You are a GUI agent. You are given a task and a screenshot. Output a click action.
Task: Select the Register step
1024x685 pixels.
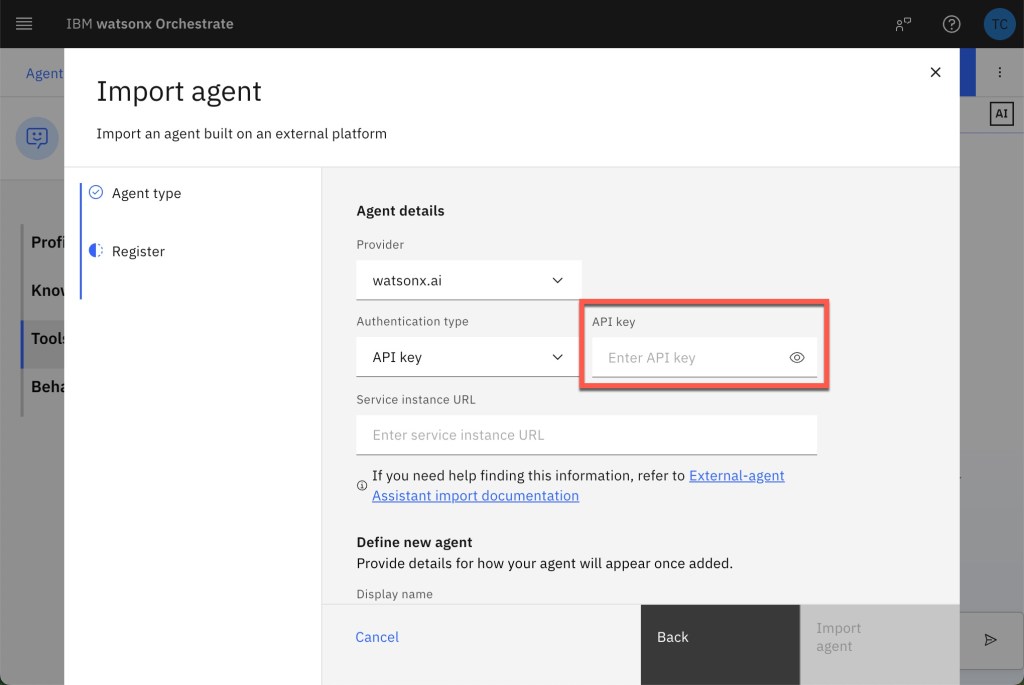(x=138, y=251)
